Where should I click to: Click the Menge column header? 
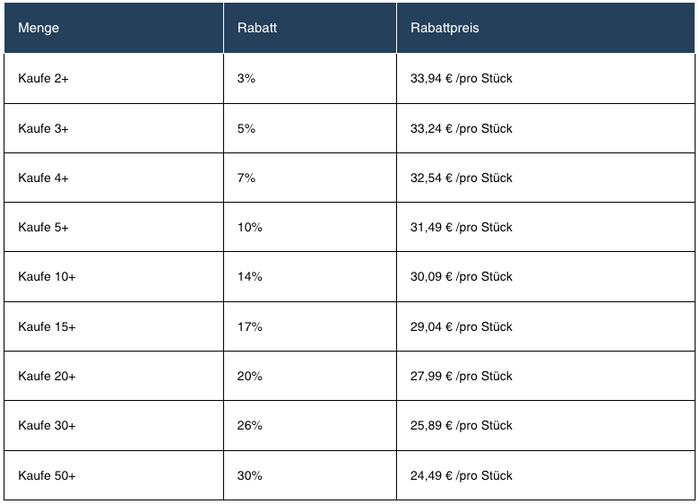coord(39,28)
